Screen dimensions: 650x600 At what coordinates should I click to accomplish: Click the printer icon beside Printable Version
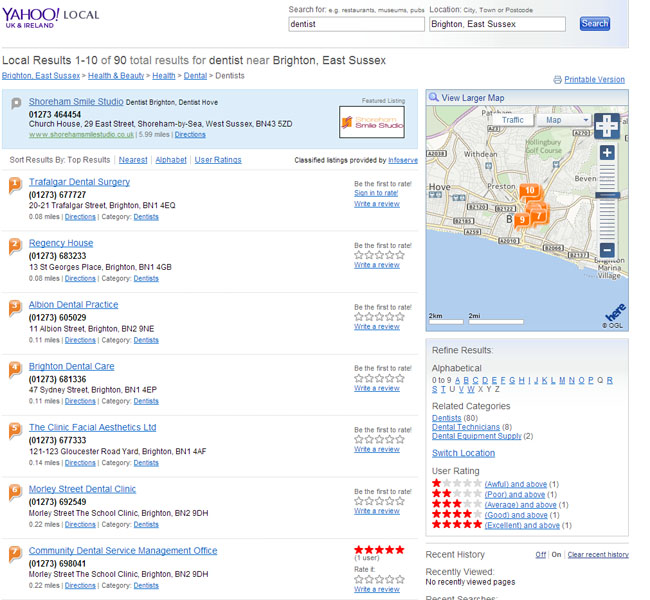(558, 80)
